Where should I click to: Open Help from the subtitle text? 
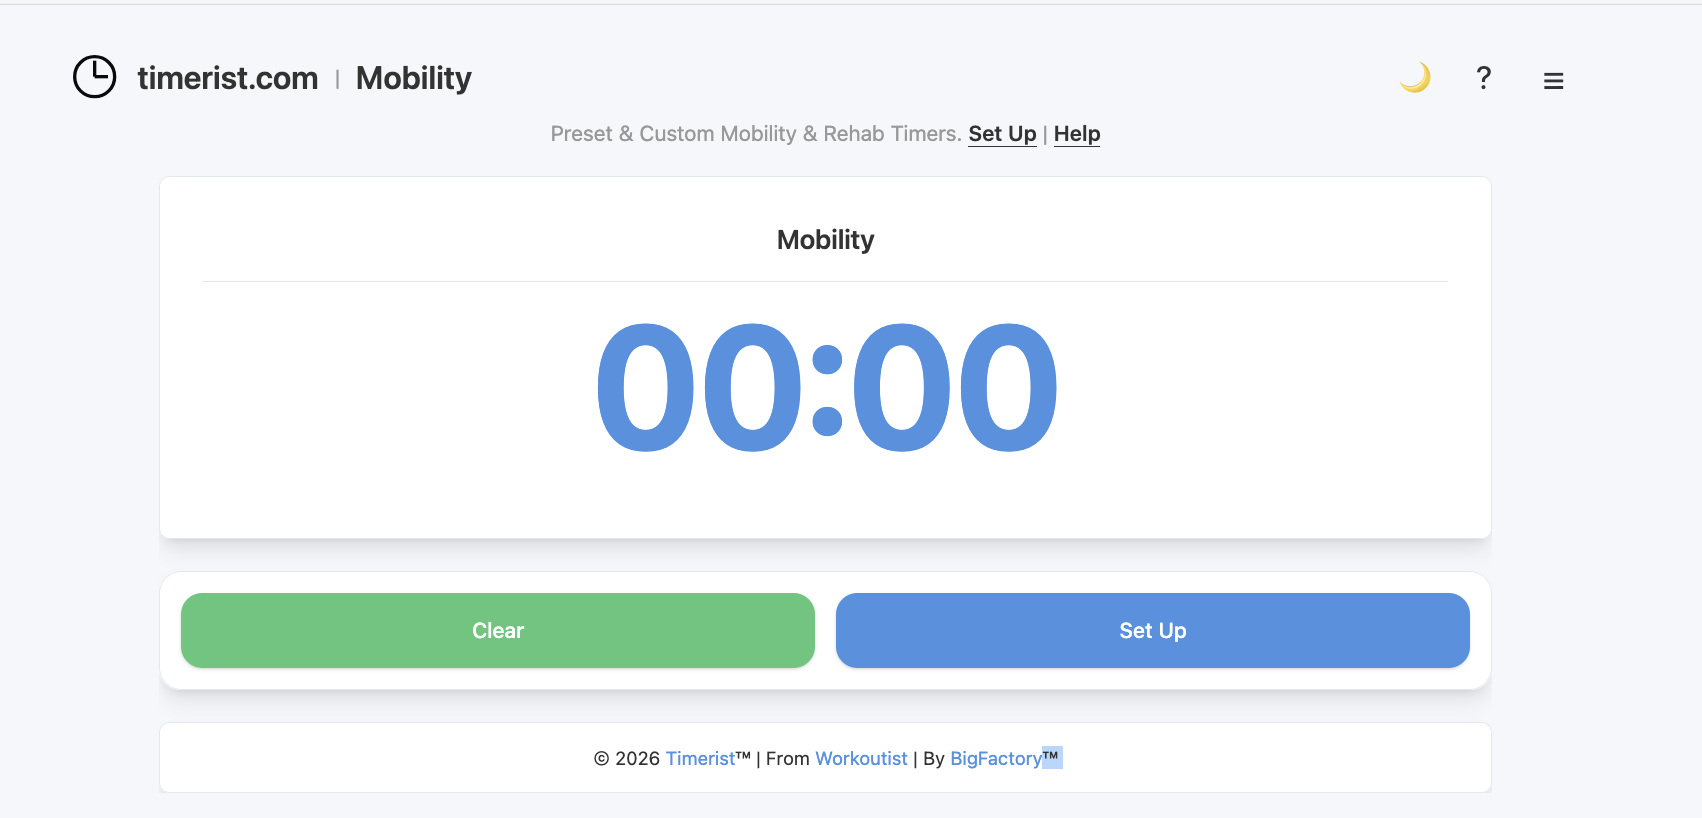coord(1077,133)
